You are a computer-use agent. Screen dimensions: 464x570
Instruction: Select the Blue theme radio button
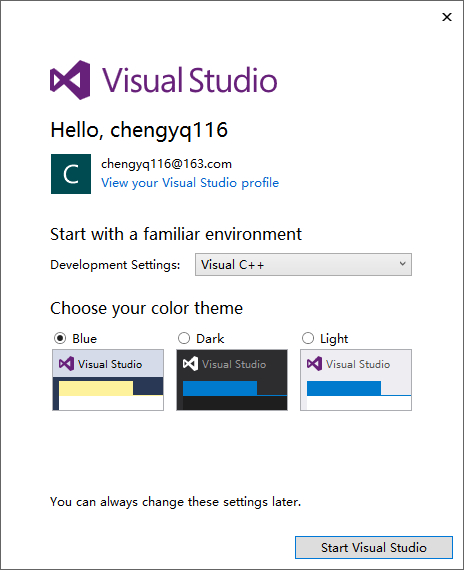60,338
